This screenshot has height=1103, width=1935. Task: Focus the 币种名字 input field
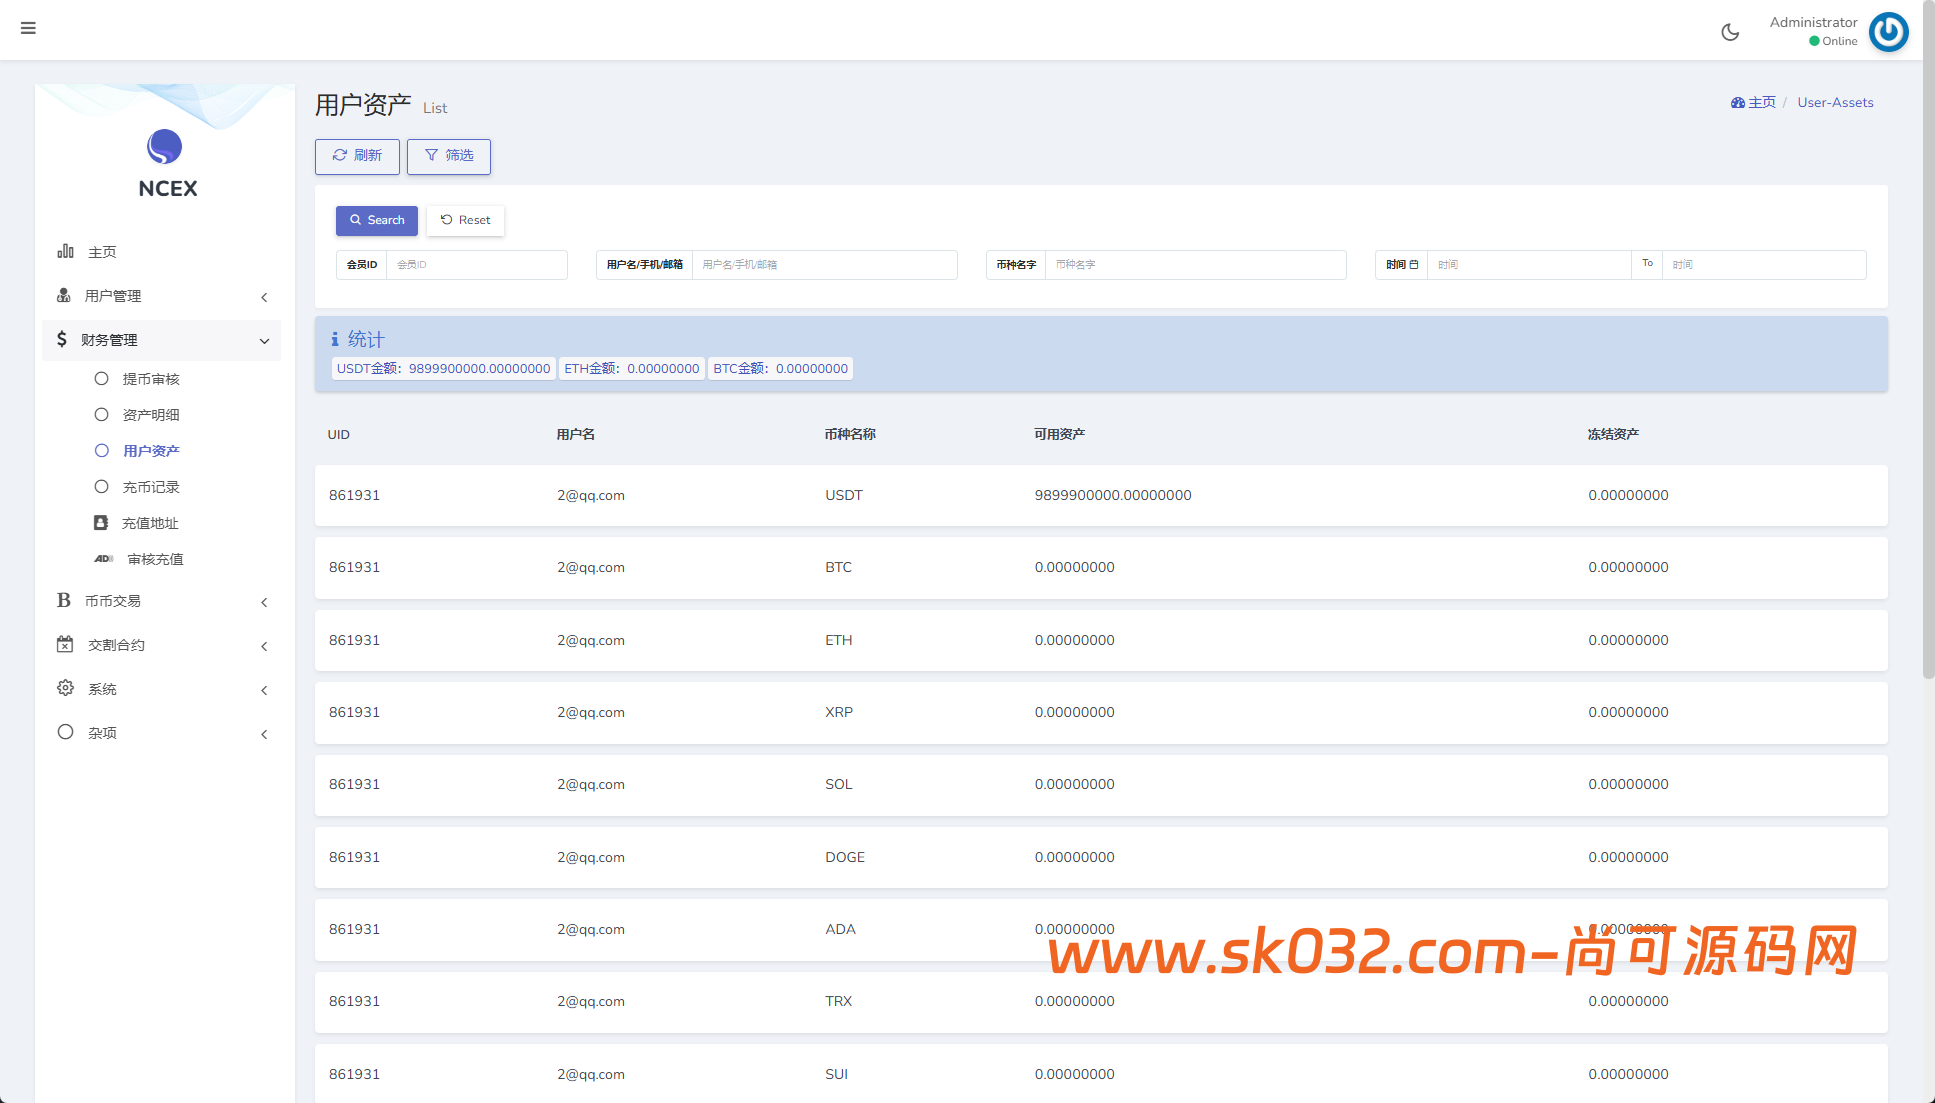coord(1196,264)
